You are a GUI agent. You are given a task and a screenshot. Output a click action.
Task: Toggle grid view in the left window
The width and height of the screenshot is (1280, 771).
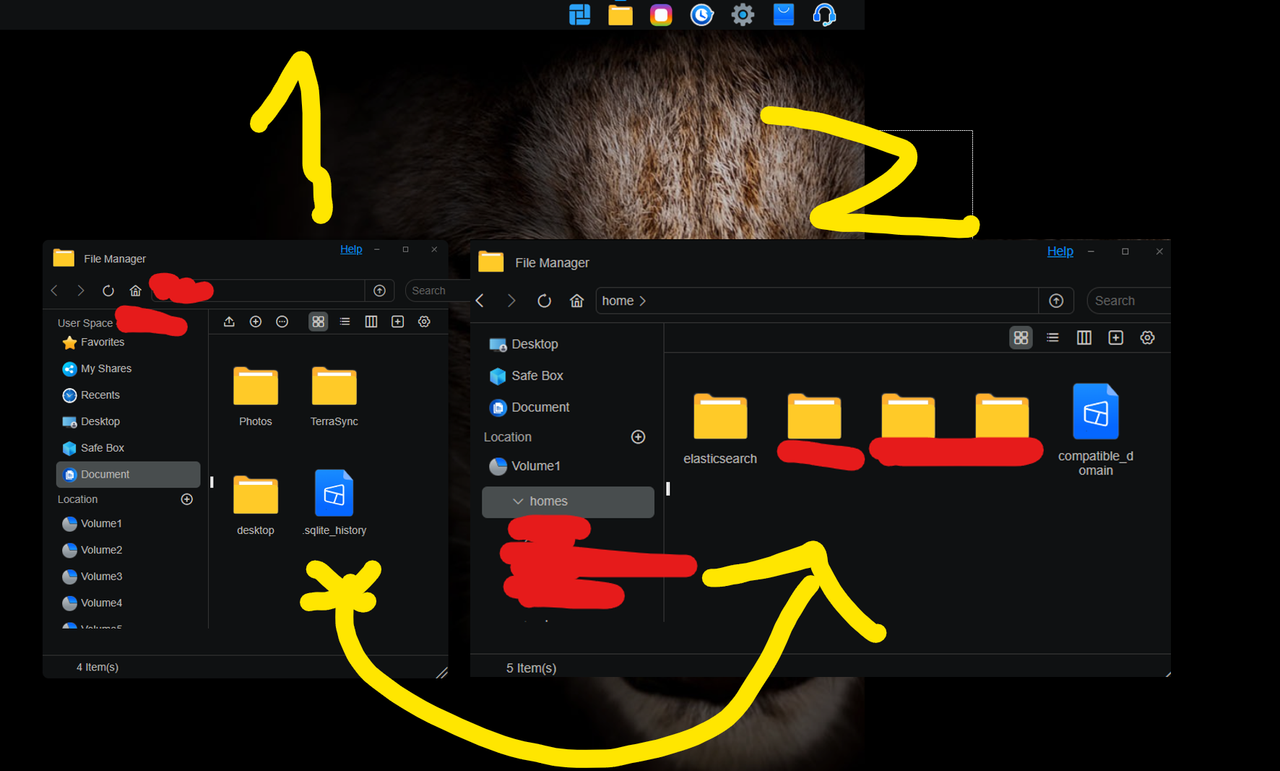pos(318,321)
